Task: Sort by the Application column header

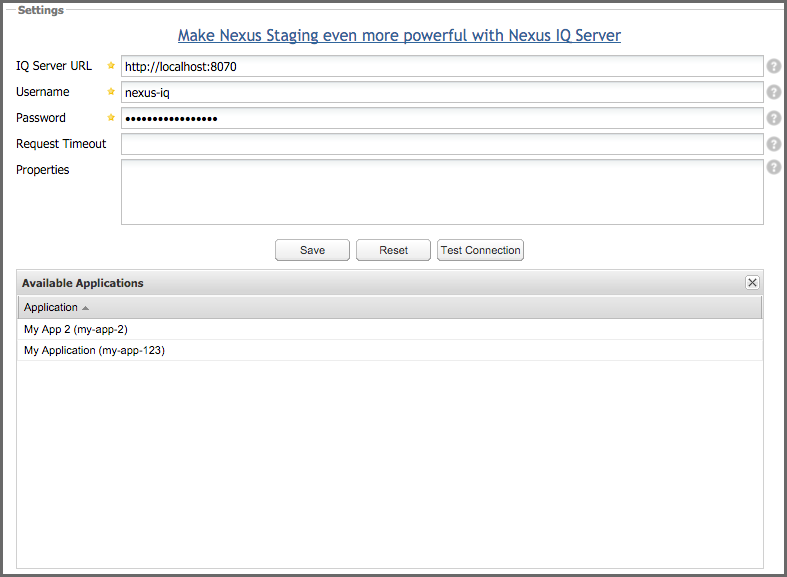Action: 390,307
